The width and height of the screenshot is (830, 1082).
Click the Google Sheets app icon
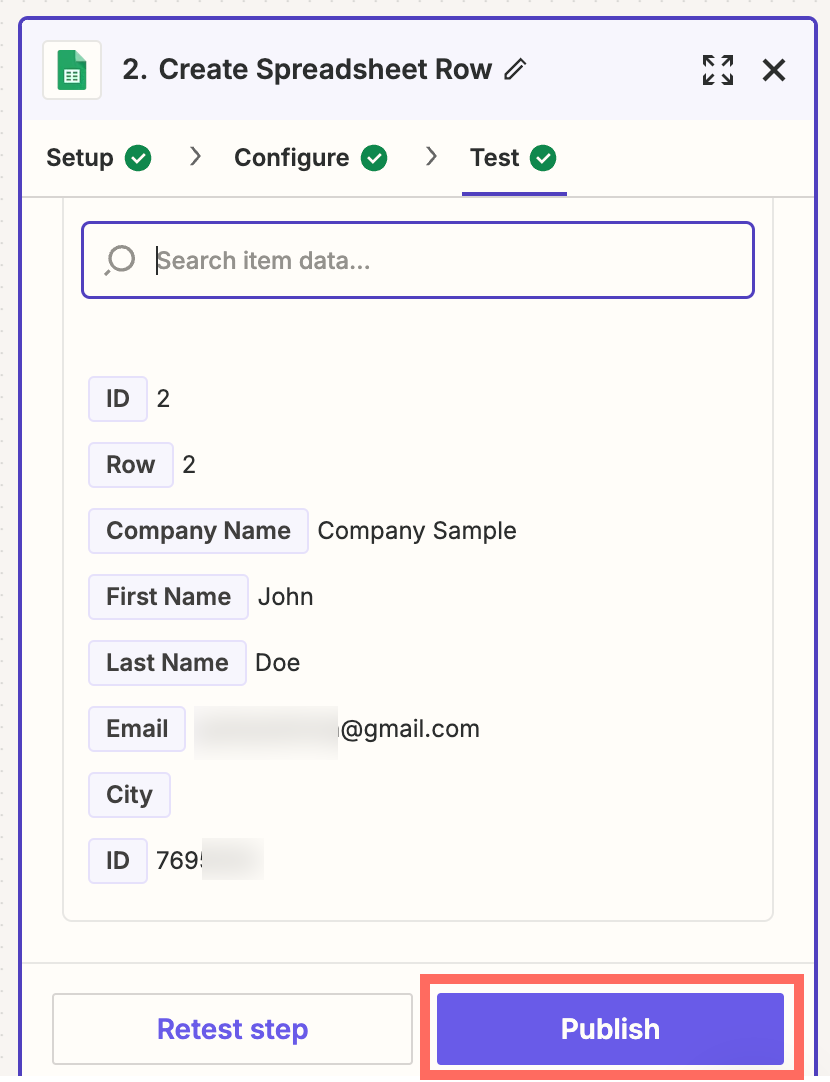pyautogui.click(x=72, y=70)
